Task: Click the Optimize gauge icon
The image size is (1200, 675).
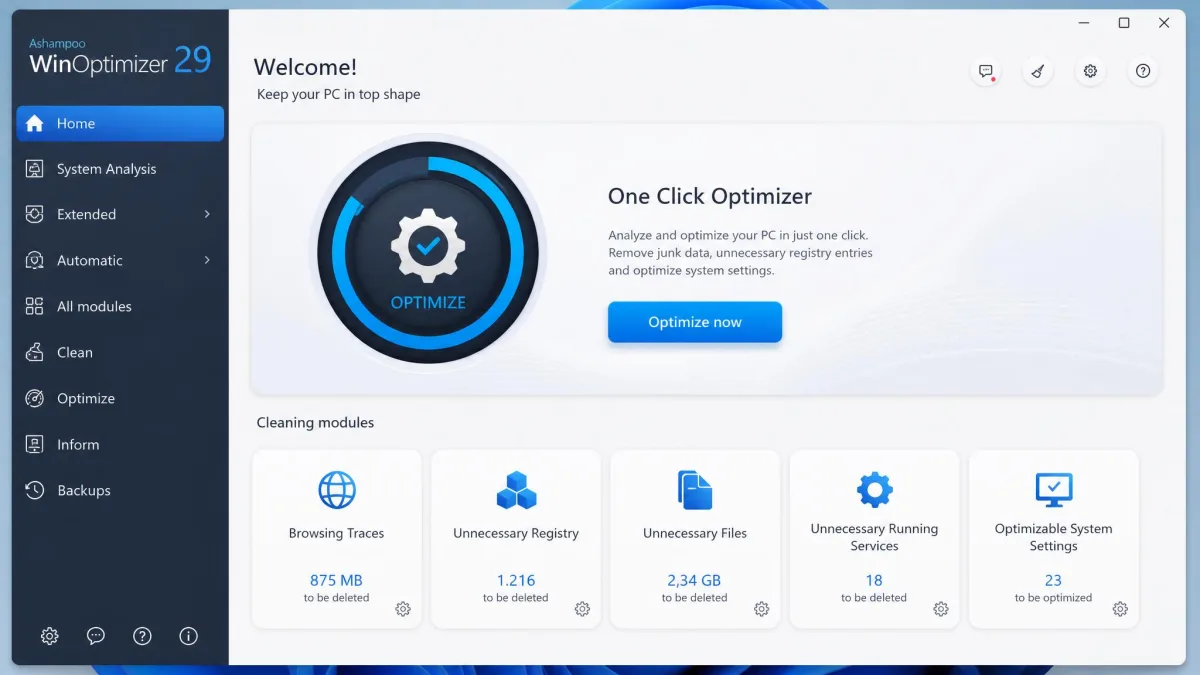Action: 35,398
